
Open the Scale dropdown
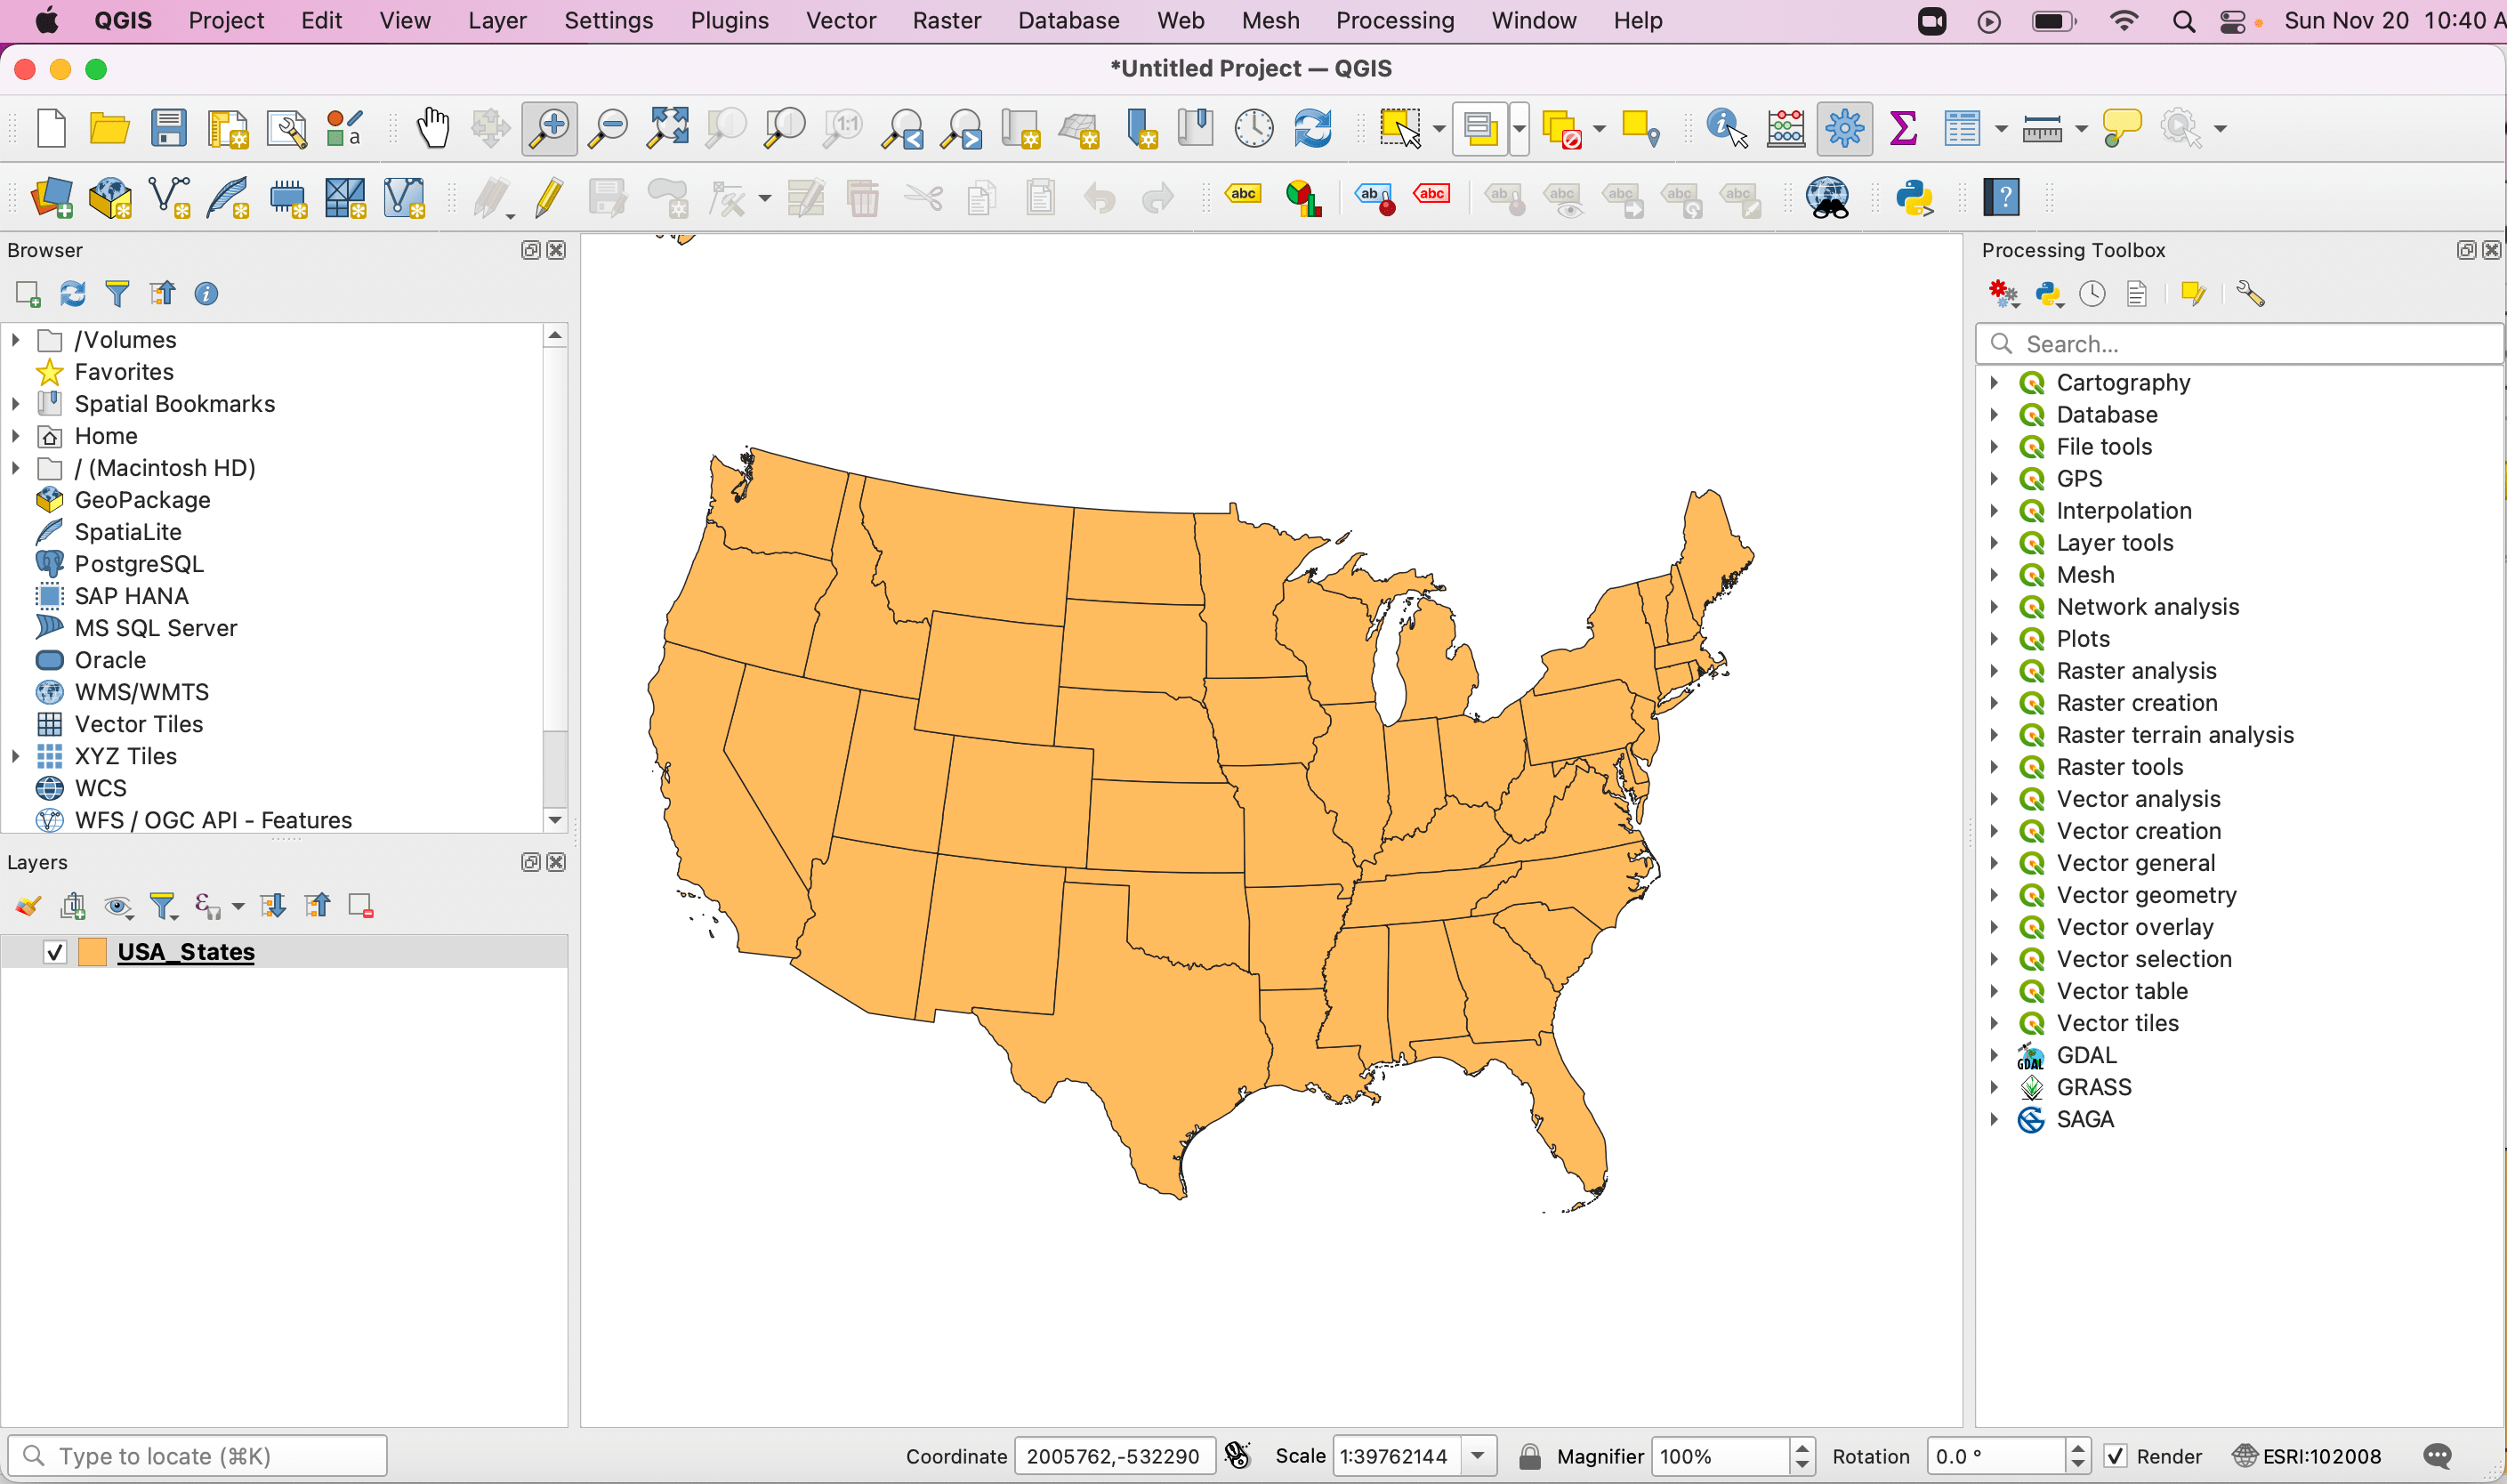point(1479,1456)
